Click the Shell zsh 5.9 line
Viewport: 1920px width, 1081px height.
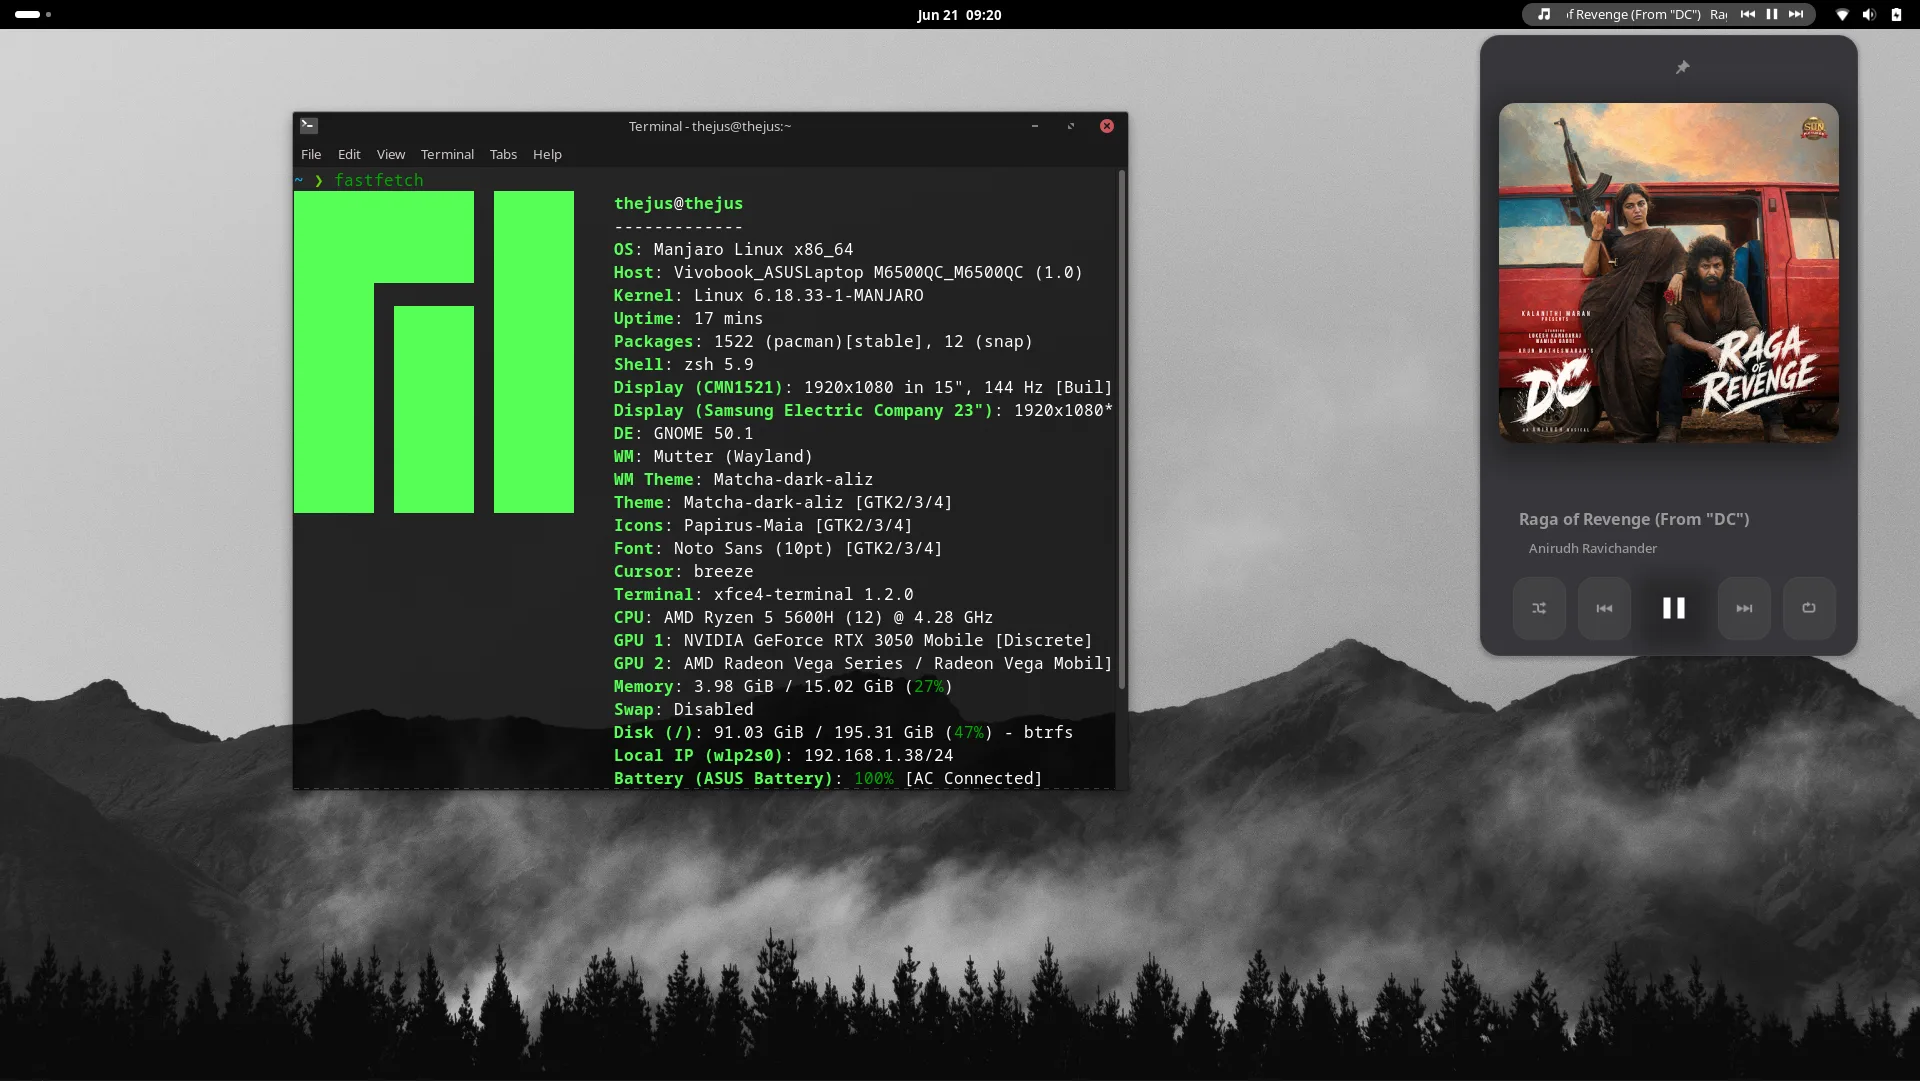tap(684, 364)
